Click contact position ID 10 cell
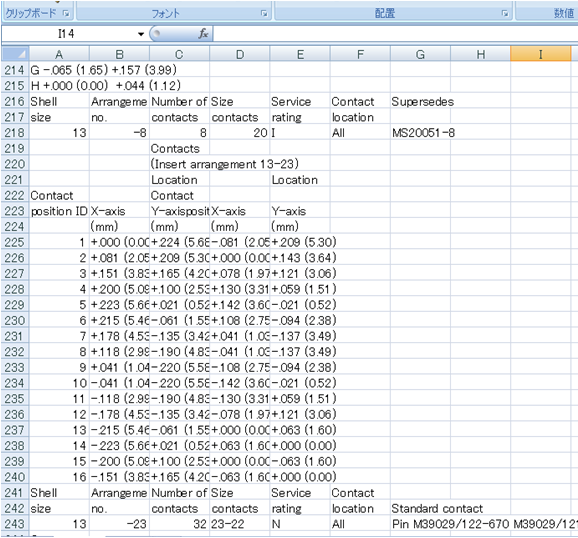 pos(59,383)
